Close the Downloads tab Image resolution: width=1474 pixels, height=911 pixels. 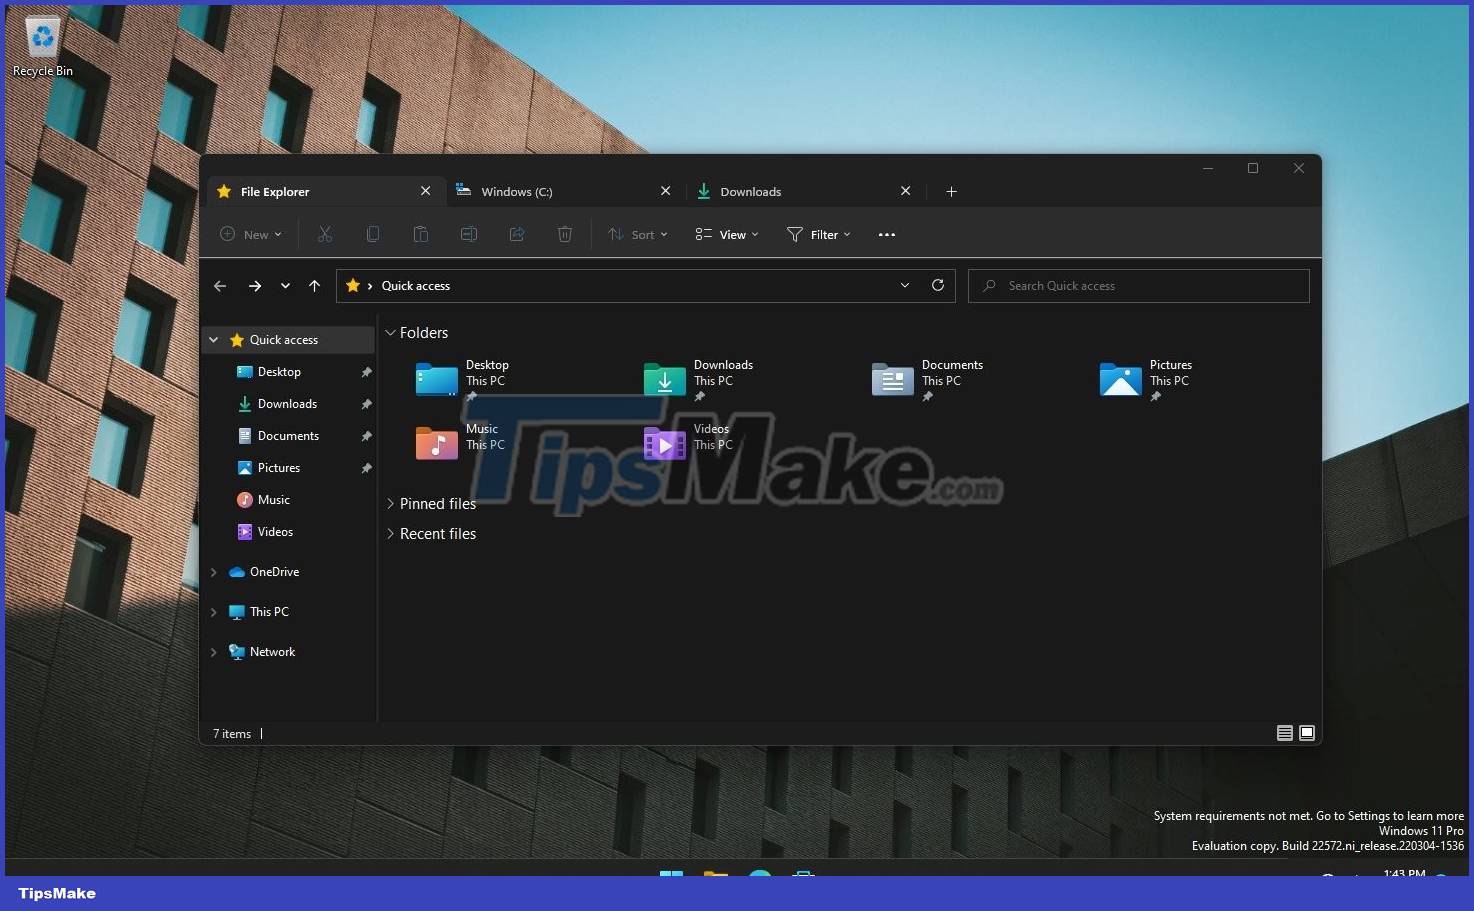click(905, 191)
